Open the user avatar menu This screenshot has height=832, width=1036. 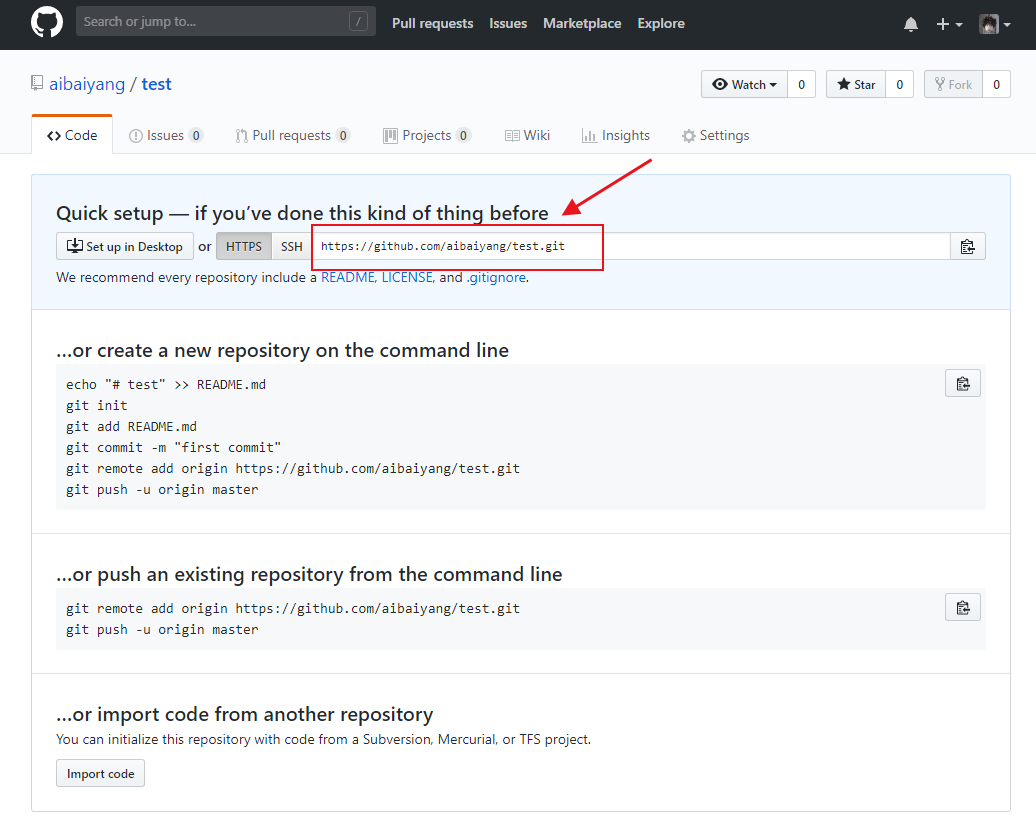coord(993,24)
